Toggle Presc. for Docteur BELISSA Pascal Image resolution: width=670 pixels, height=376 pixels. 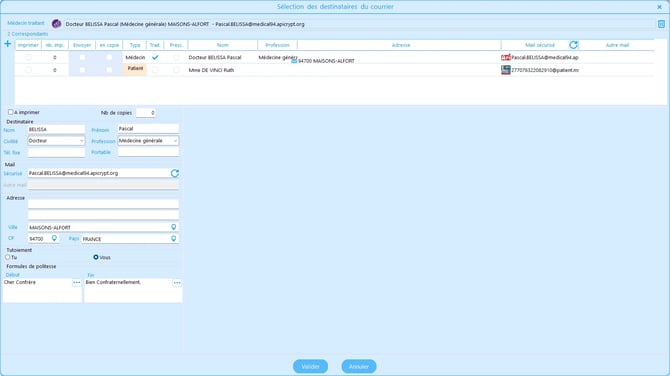176,57
